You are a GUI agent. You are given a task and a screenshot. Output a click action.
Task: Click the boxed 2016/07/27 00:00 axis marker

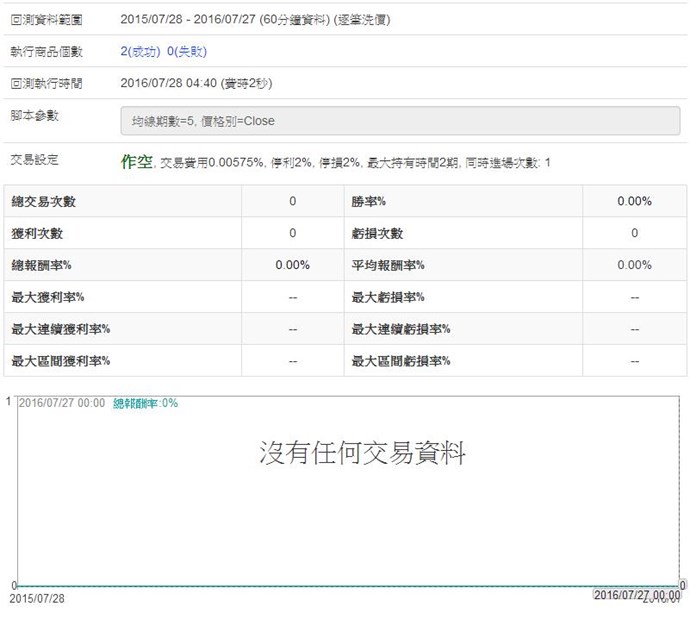click(636, 594)
